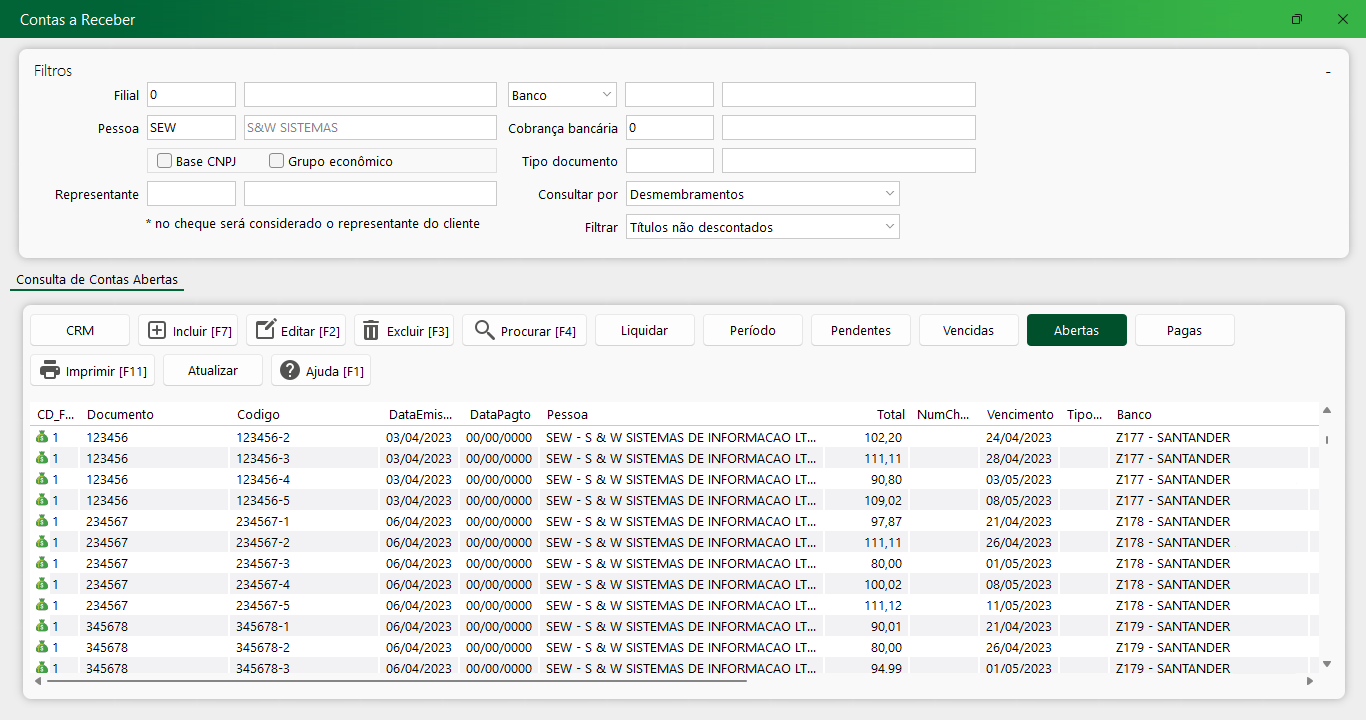Enable the Base CNPJ checkbox
This screenshot has height=720, width=1366.
point(165,161)
